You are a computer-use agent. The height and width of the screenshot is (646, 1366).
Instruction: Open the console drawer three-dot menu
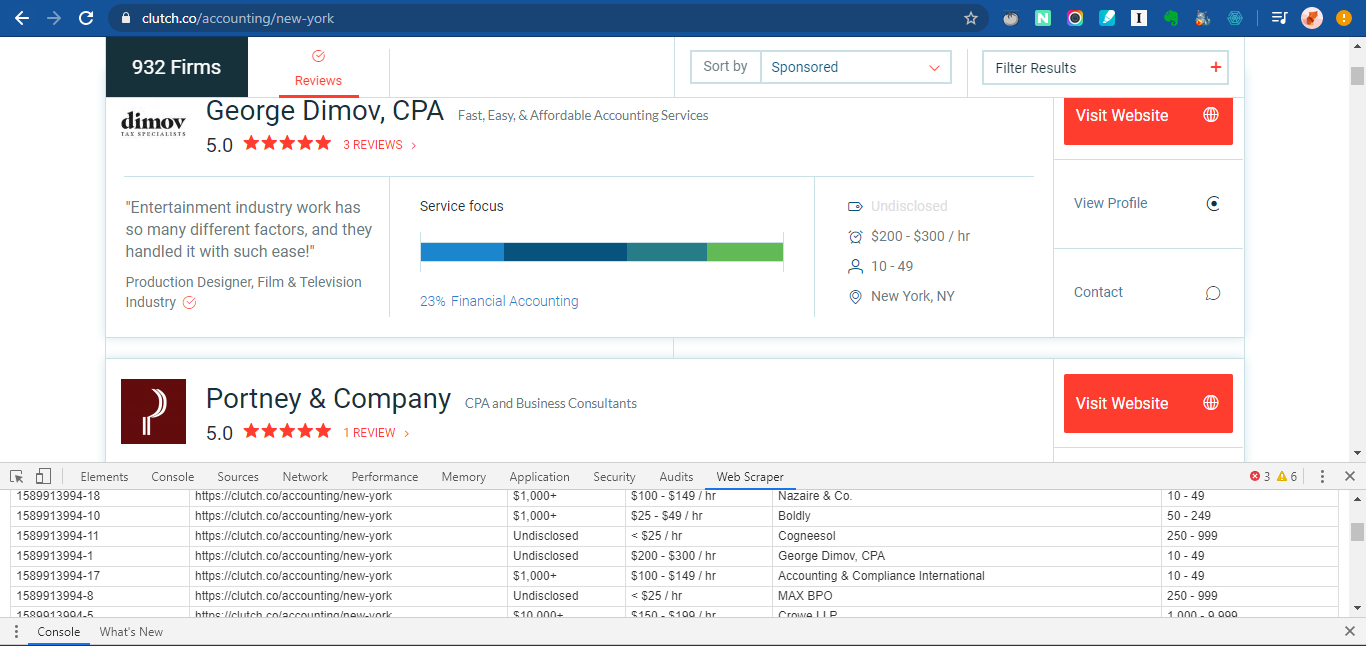16,632
